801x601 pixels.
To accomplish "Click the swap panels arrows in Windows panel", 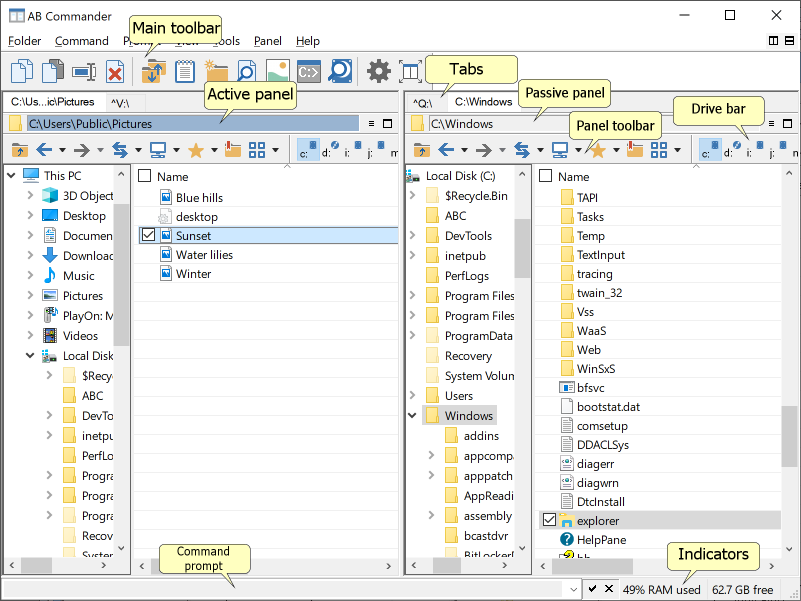I will (522, 150).
